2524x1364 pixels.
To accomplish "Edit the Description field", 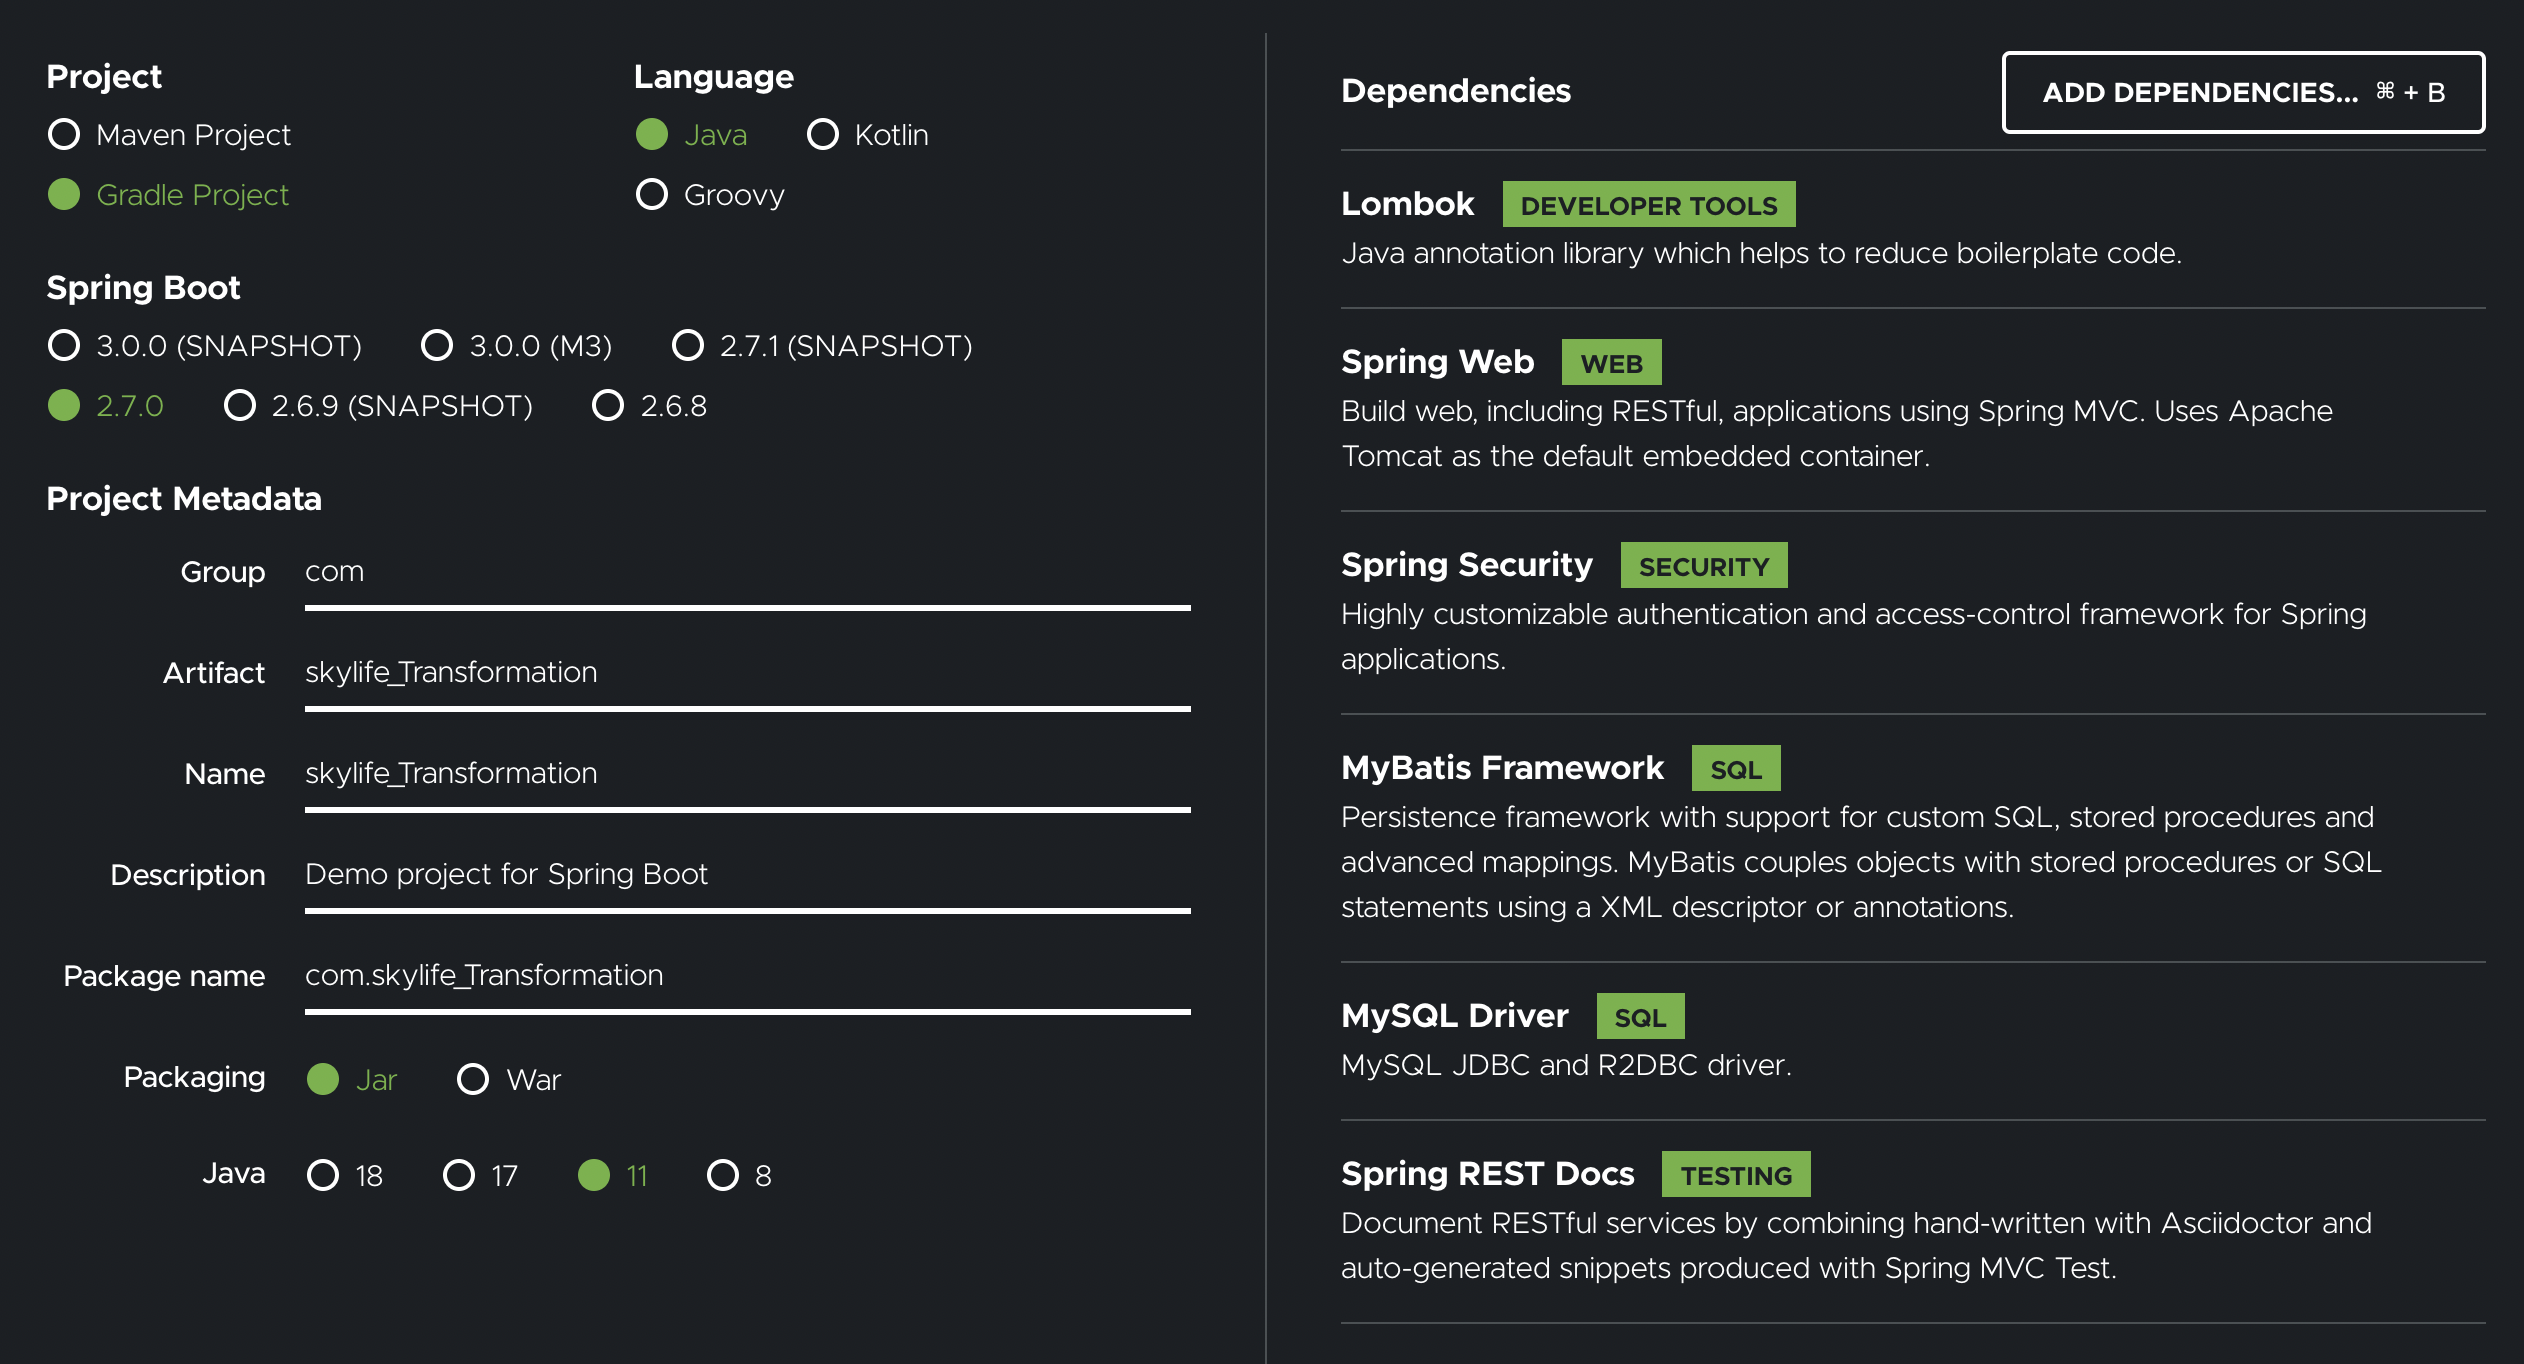I will (746, 875).
